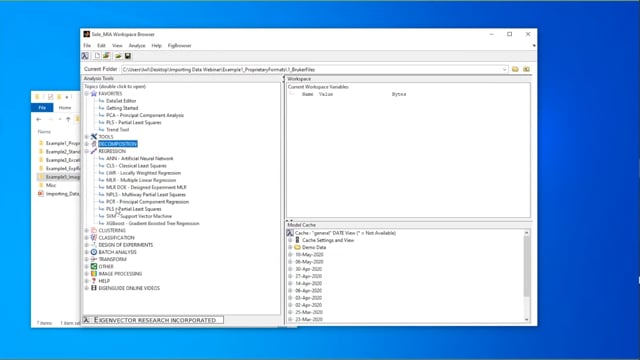This screenshot has height=360, width=640.
Task: Click the File tab in Explorer window
Action: click(42, 108)
